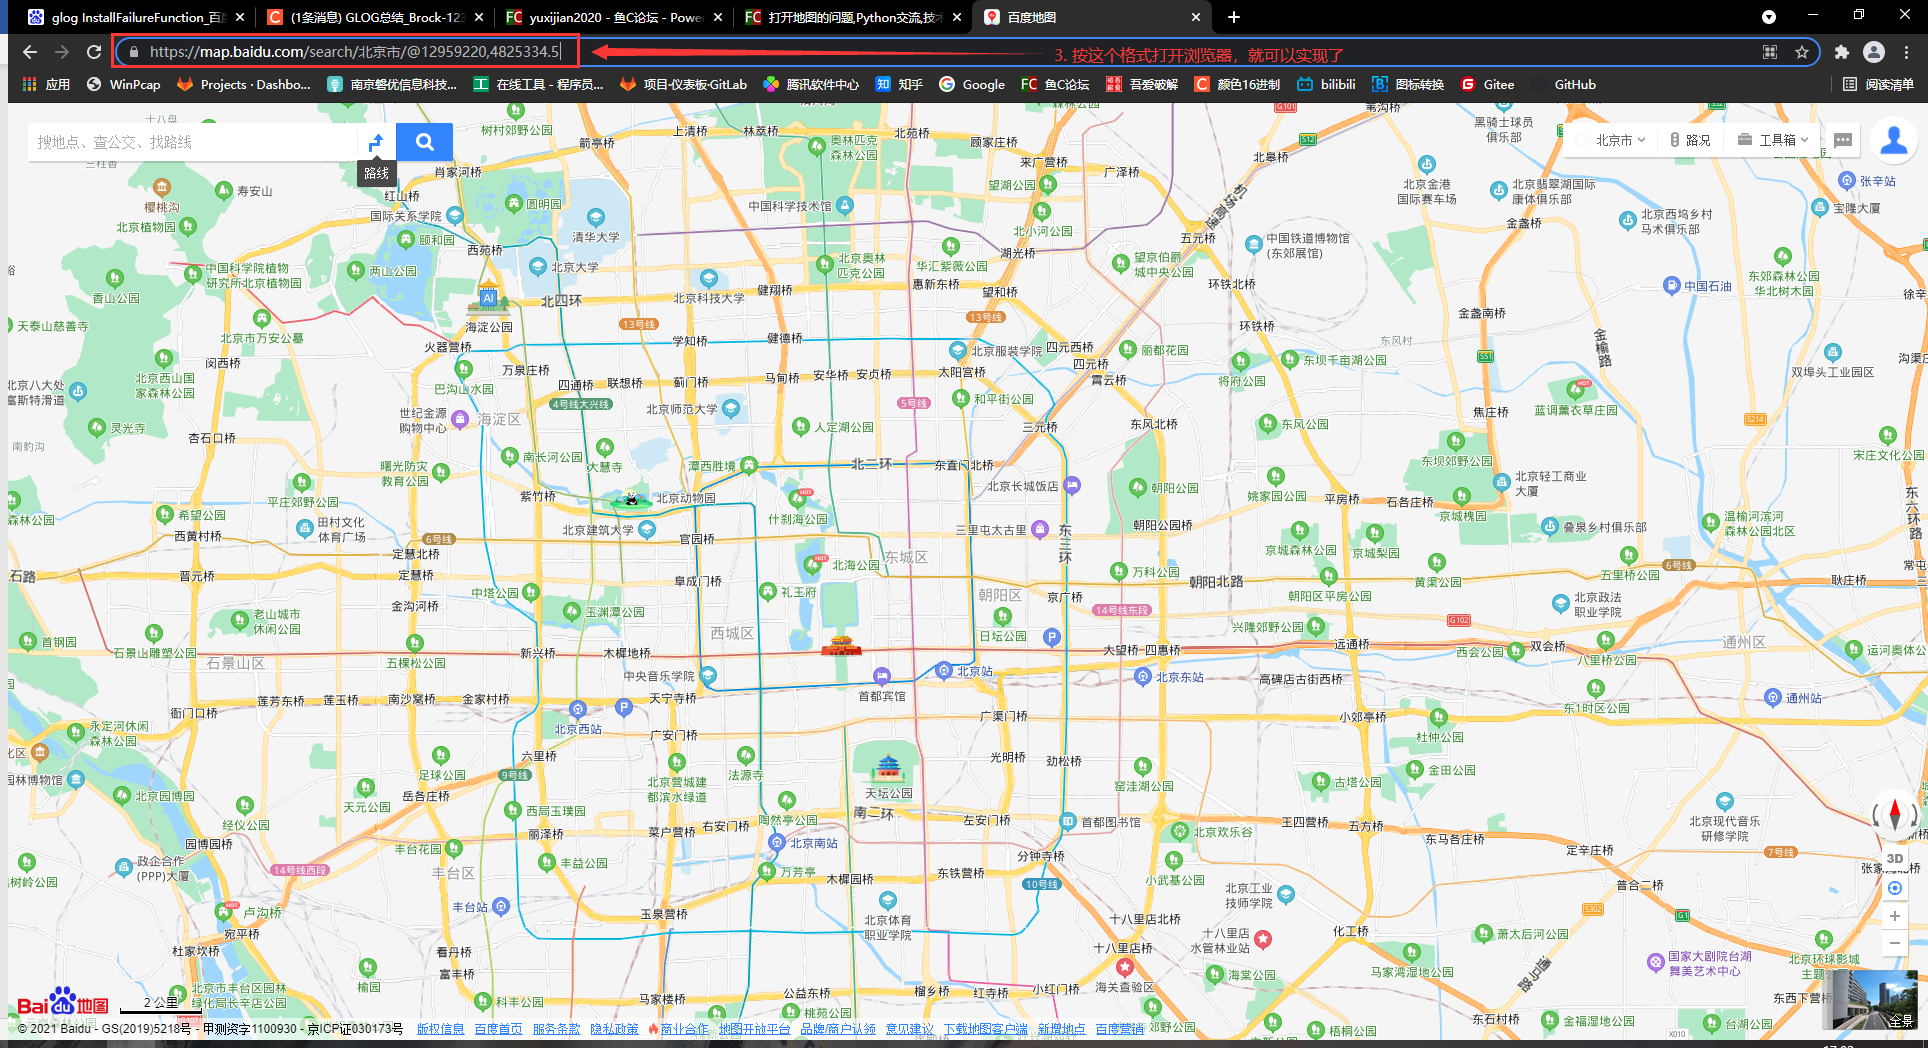
Task: Click the 意见建议 footer link
Action: tap(910, 1028)
